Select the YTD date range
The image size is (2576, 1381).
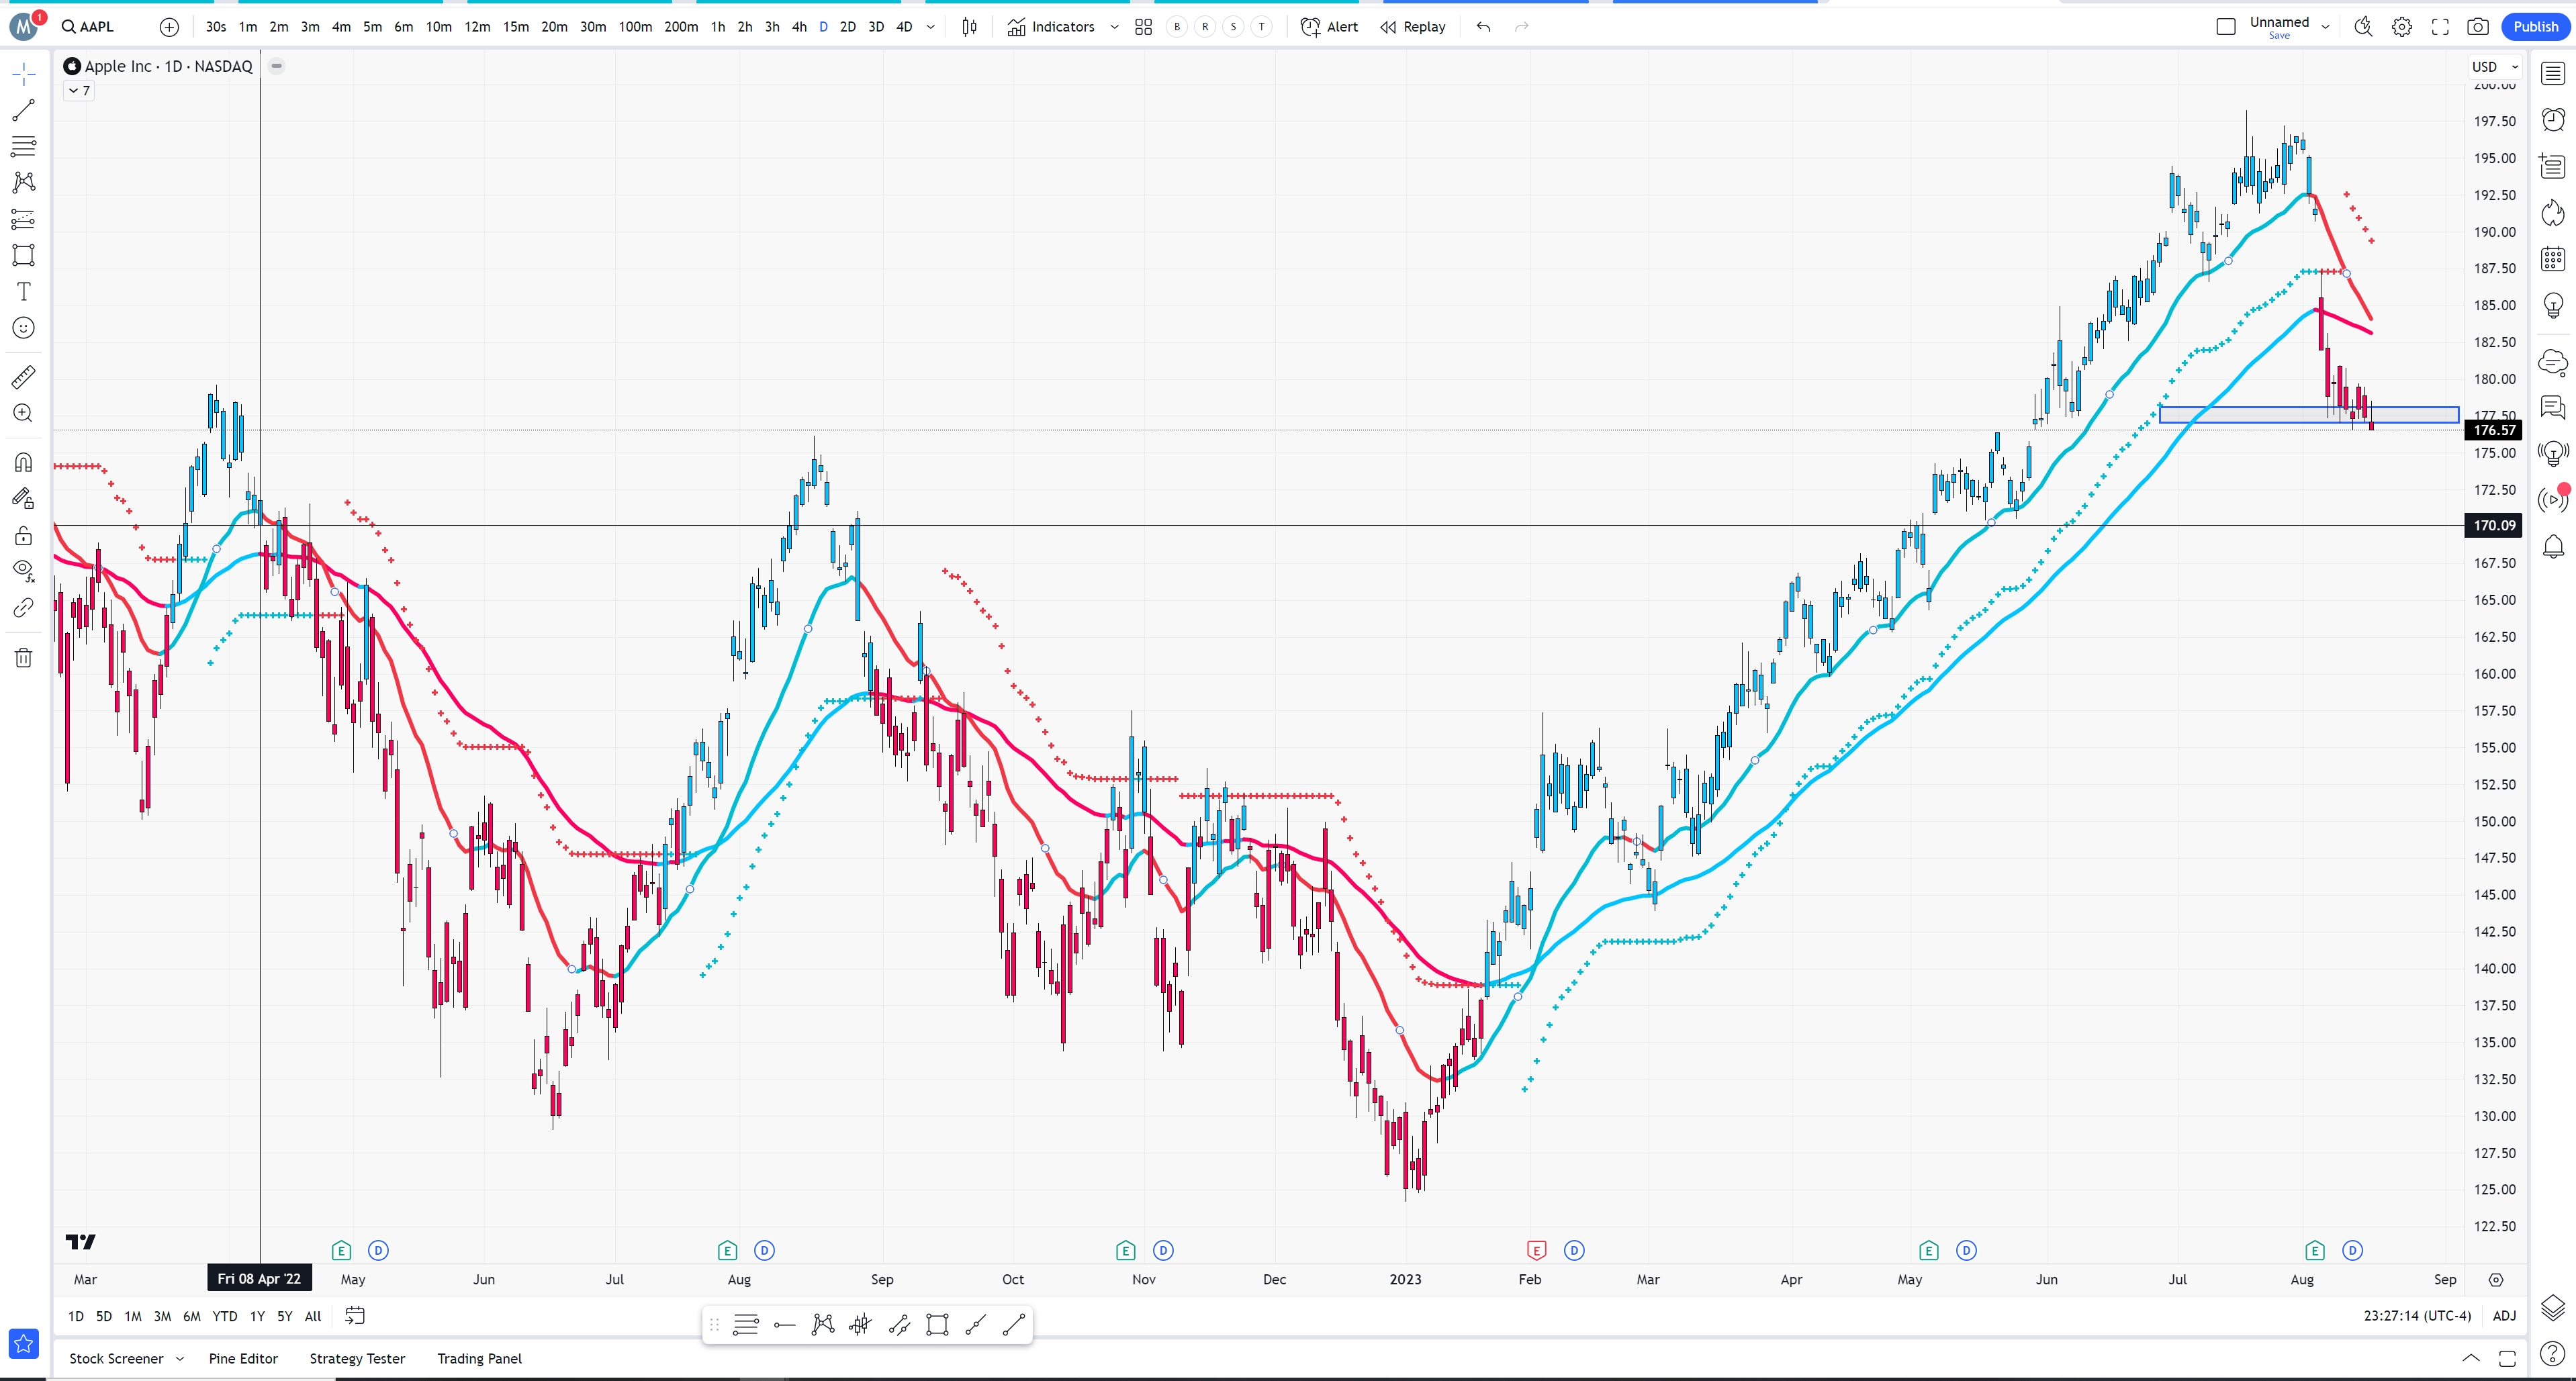click(x=225, y=1316)
